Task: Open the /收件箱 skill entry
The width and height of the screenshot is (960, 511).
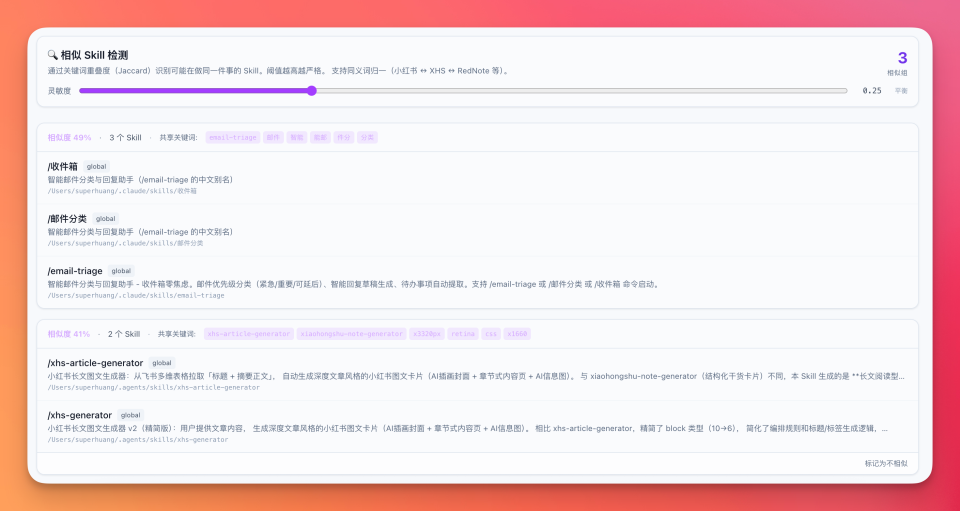Action: pos(478,178)
